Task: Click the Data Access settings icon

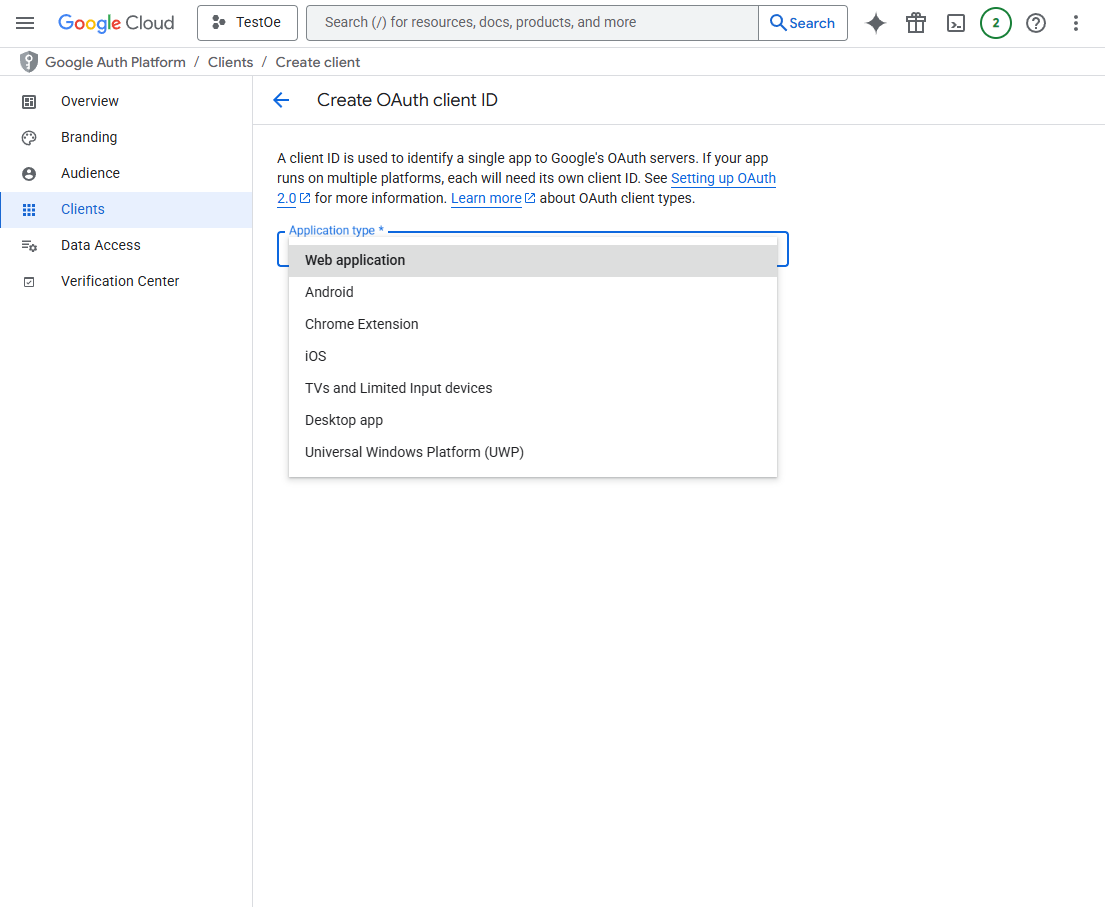Action: (29, 245)
